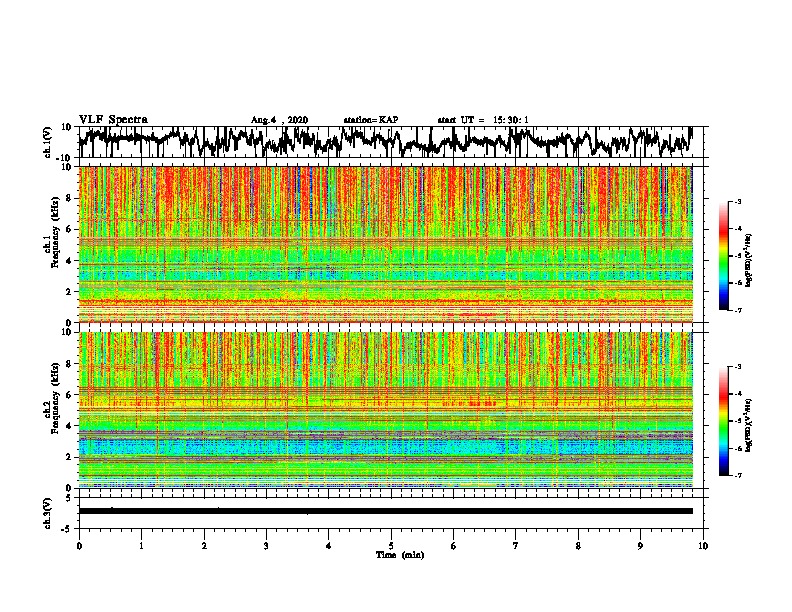Click the "station=KAP" header label
792x612 pixels.
(371, 120)
